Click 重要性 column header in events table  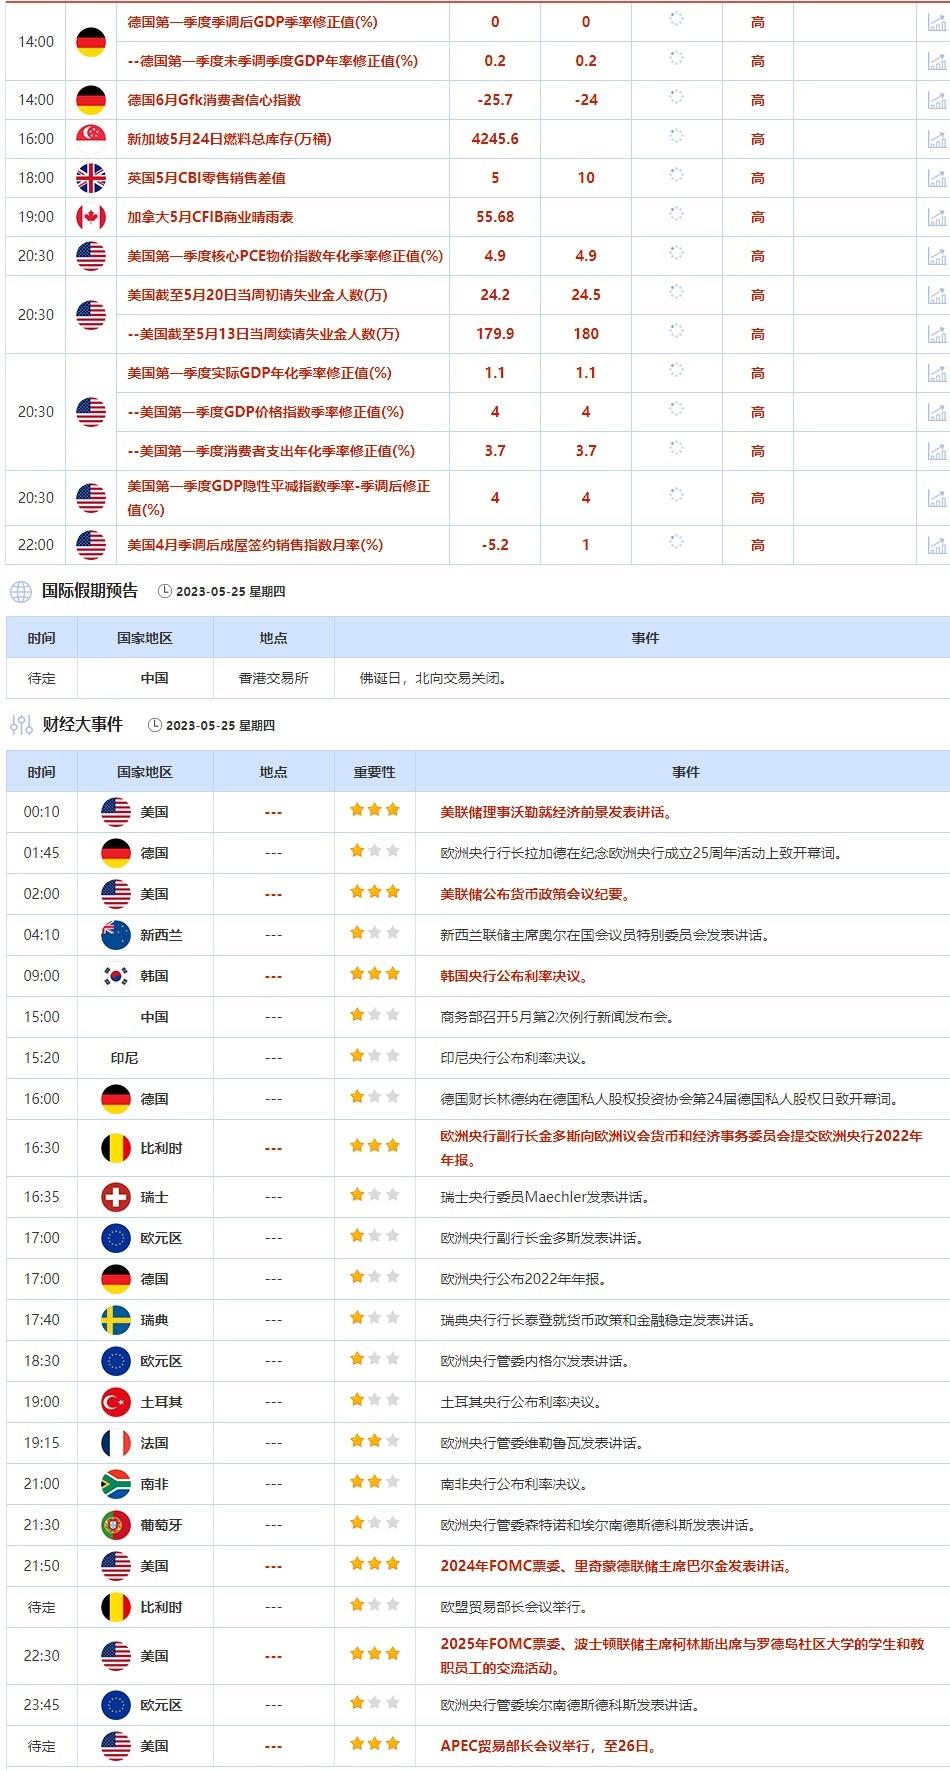[x=374, y=772]
